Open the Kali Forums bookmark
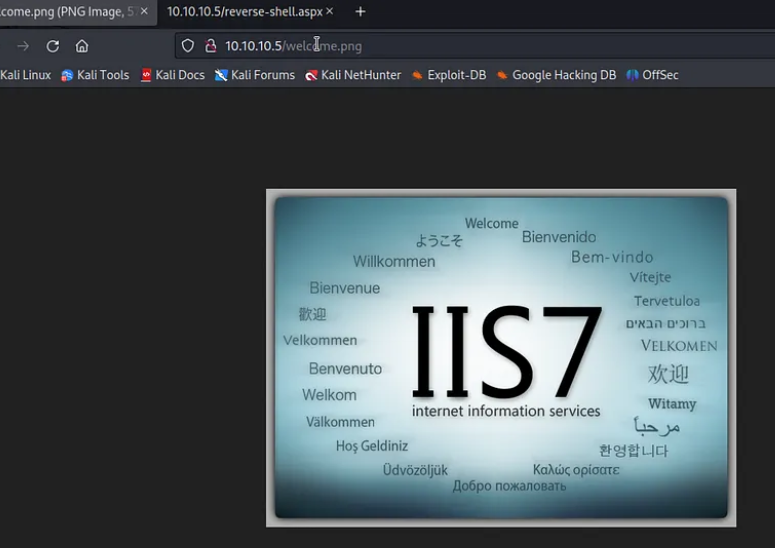 click(255, 75)
